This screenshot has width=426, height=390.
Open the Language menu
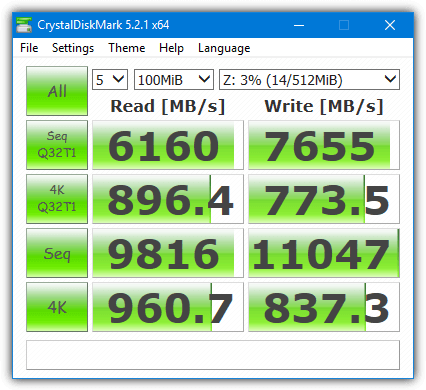[x=224, y=48]
